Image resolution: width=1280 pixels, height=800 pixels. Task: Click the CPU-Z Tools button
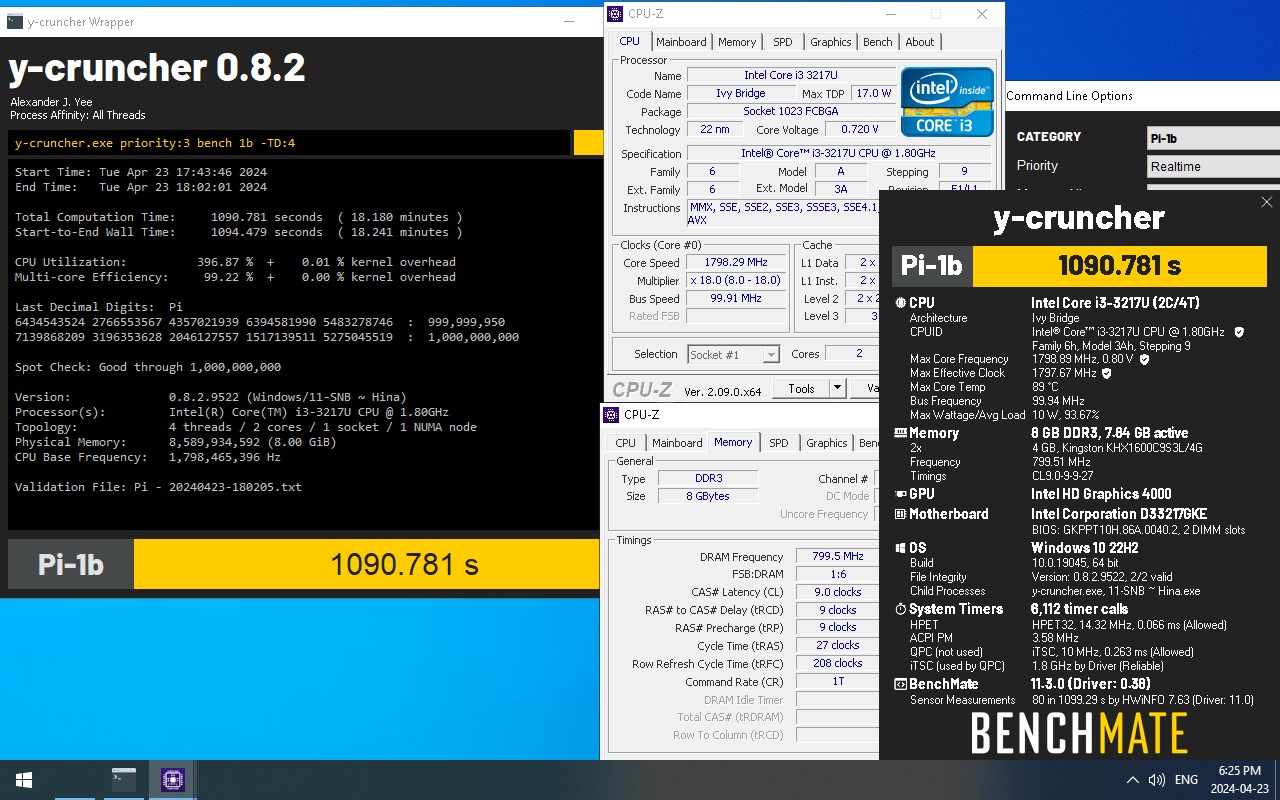coord(801,388)
